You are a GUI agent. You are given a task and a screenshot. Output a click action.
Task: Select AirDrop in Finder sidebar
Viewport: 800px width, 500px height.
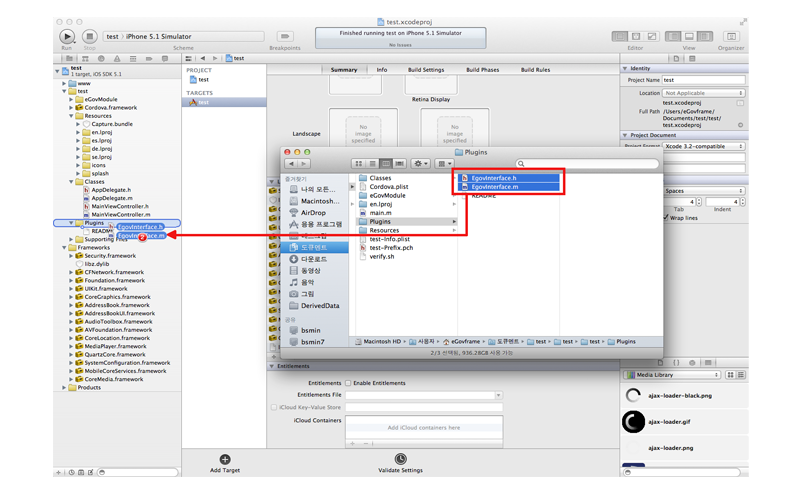click(x=313, y=213)
